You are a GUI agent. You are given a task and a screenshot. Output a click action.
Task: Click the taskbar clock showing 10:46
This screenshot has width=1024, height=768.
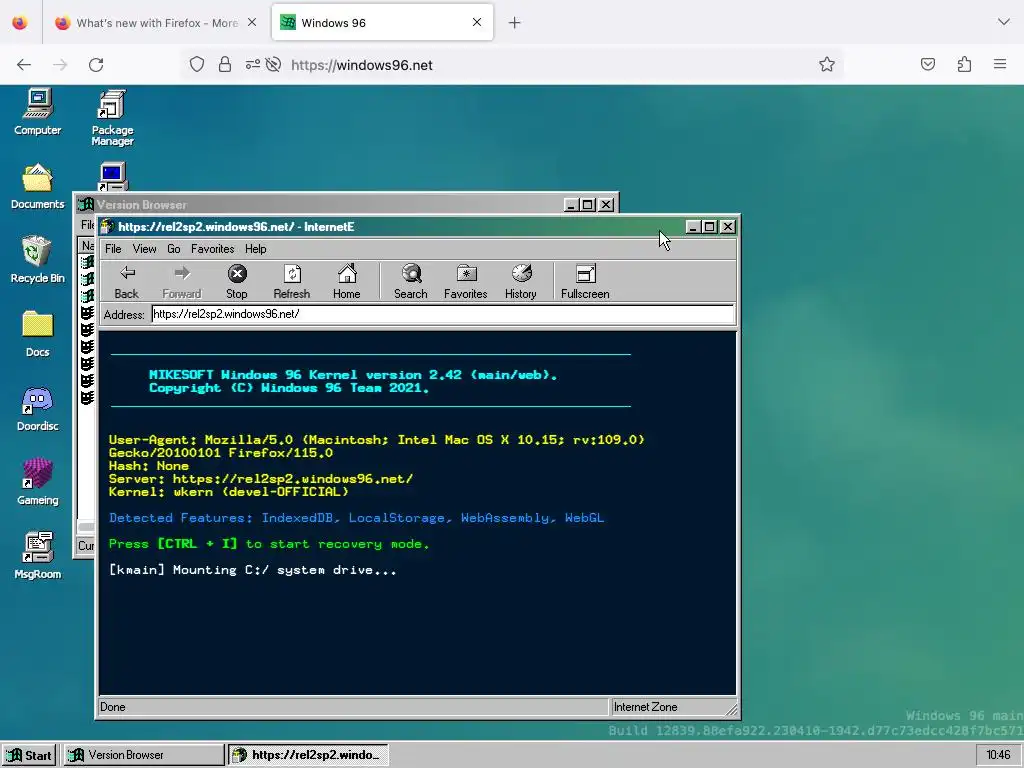[x=998, y=755]
